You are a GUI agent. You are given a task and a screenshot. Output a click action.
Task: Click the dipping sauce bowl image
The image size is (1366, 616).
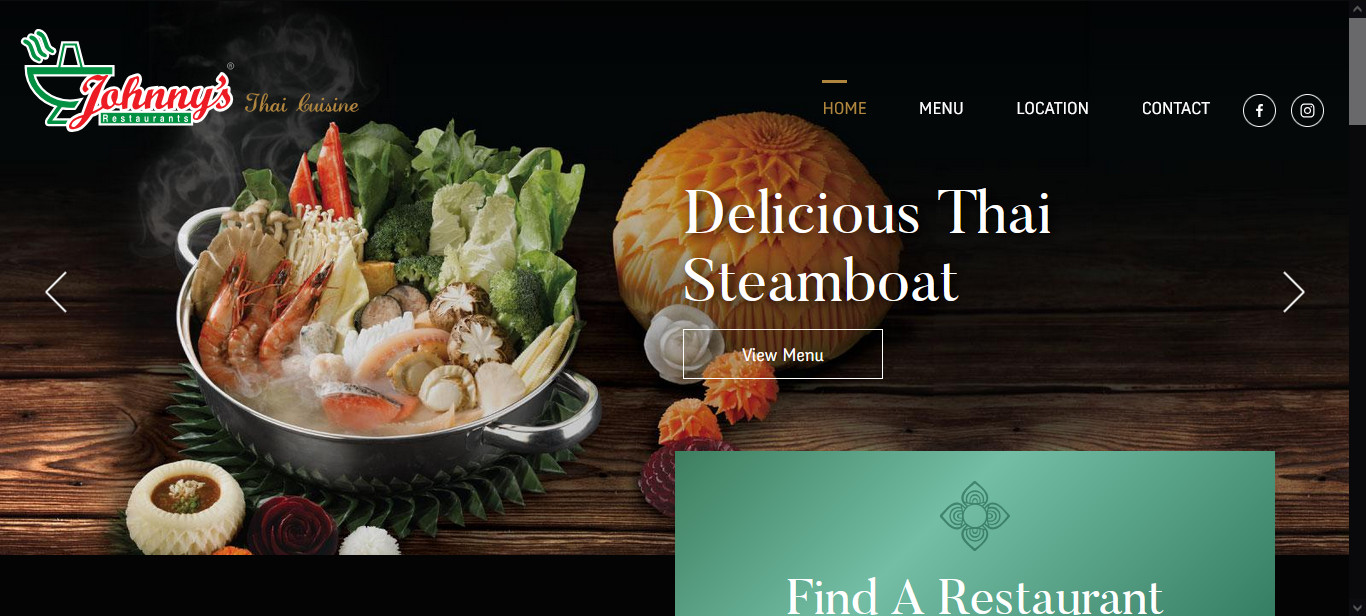click(186, 505)
